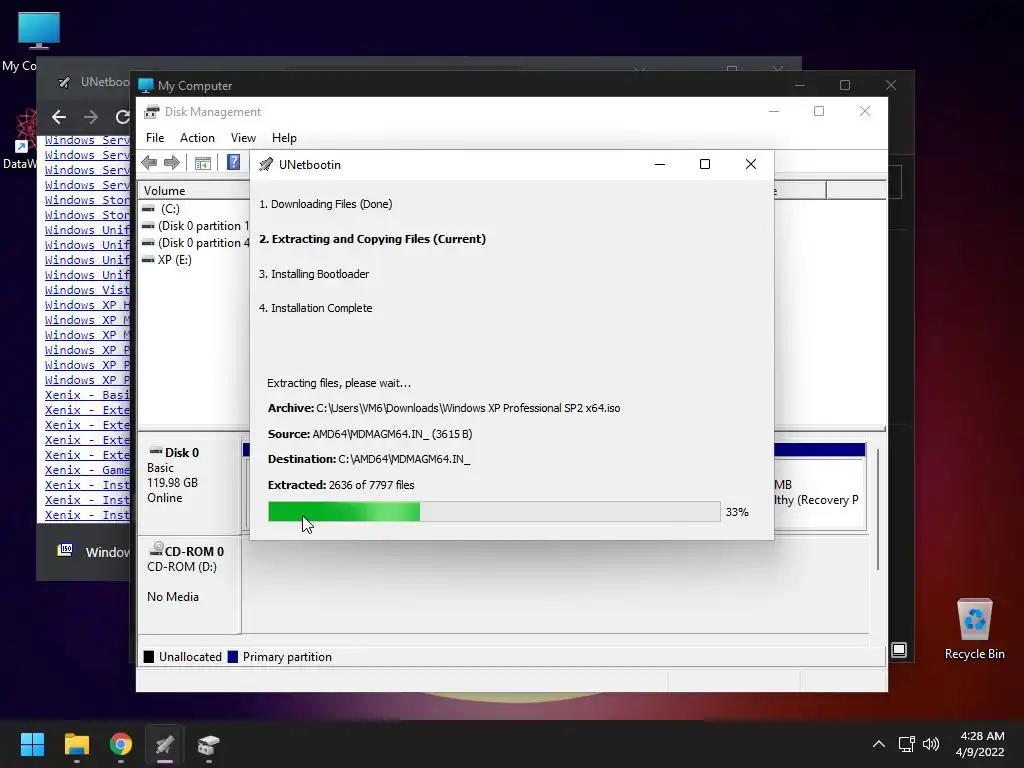Select the My Computer desktop icon

pos(39,31)
